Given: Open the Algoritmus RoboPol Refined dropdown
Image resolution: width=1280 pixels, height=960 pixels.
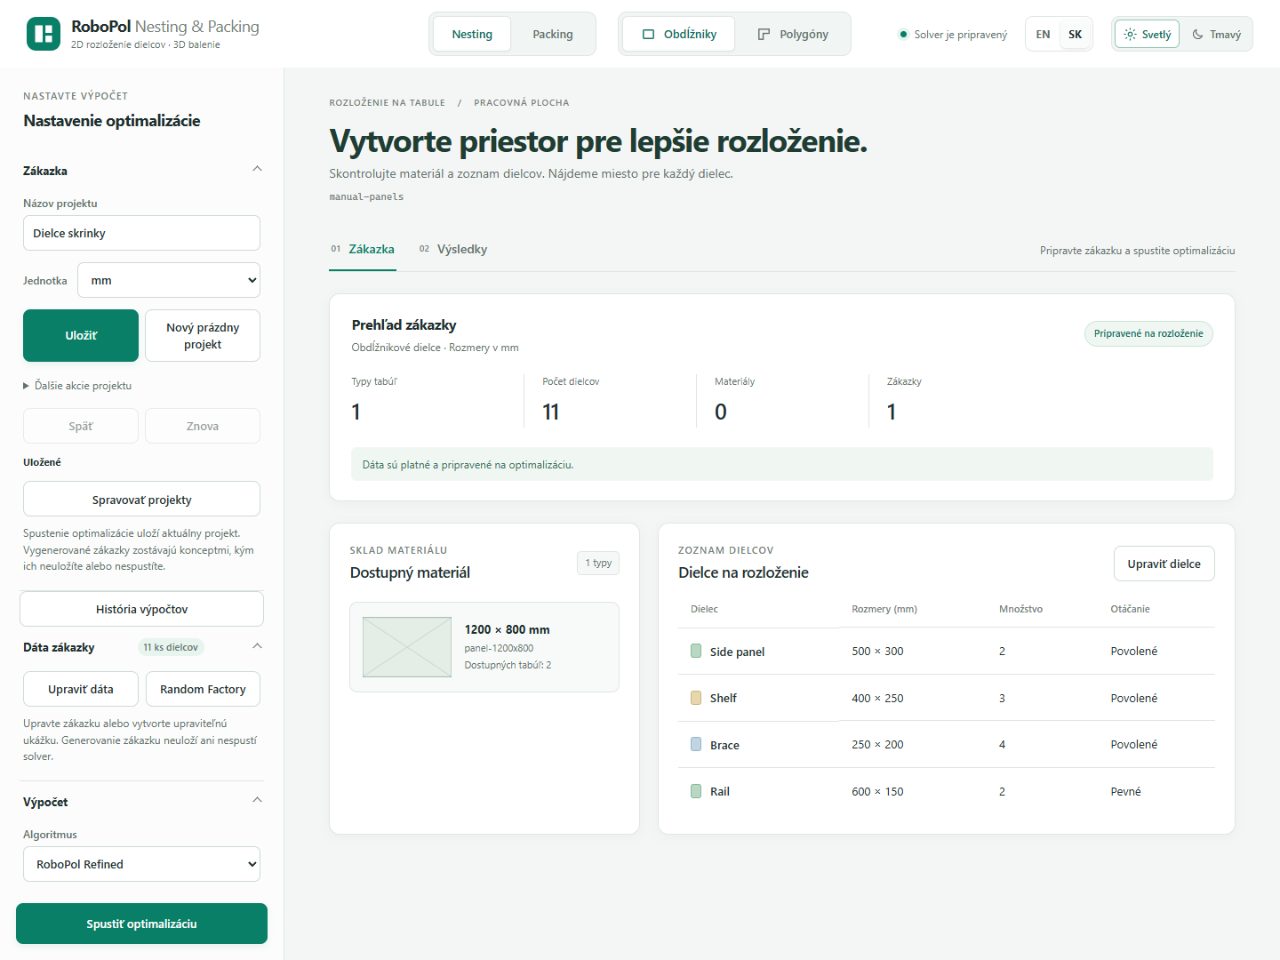Looking at the screenshot, I should coord(141,864).
